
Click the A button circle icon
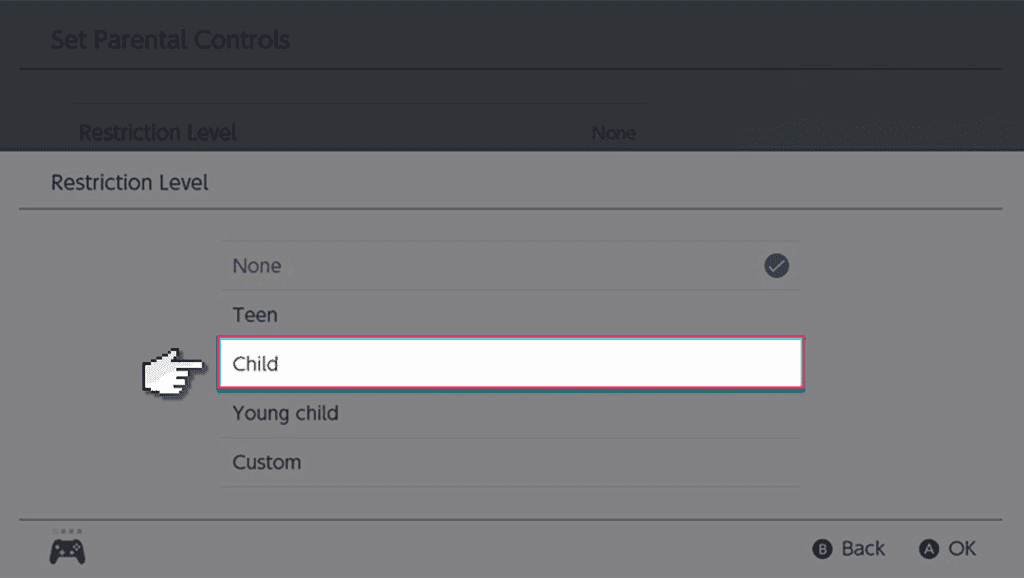coord(929,549)
